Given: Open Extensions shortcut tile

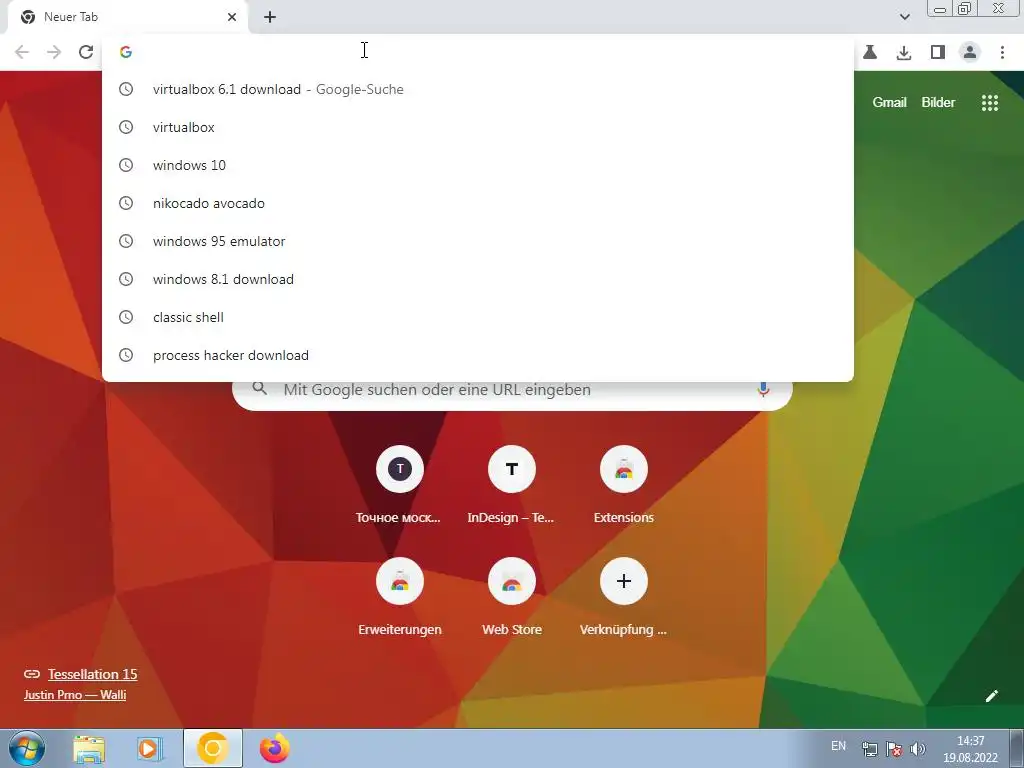Looking at the screenshot, I should [624, 485].
